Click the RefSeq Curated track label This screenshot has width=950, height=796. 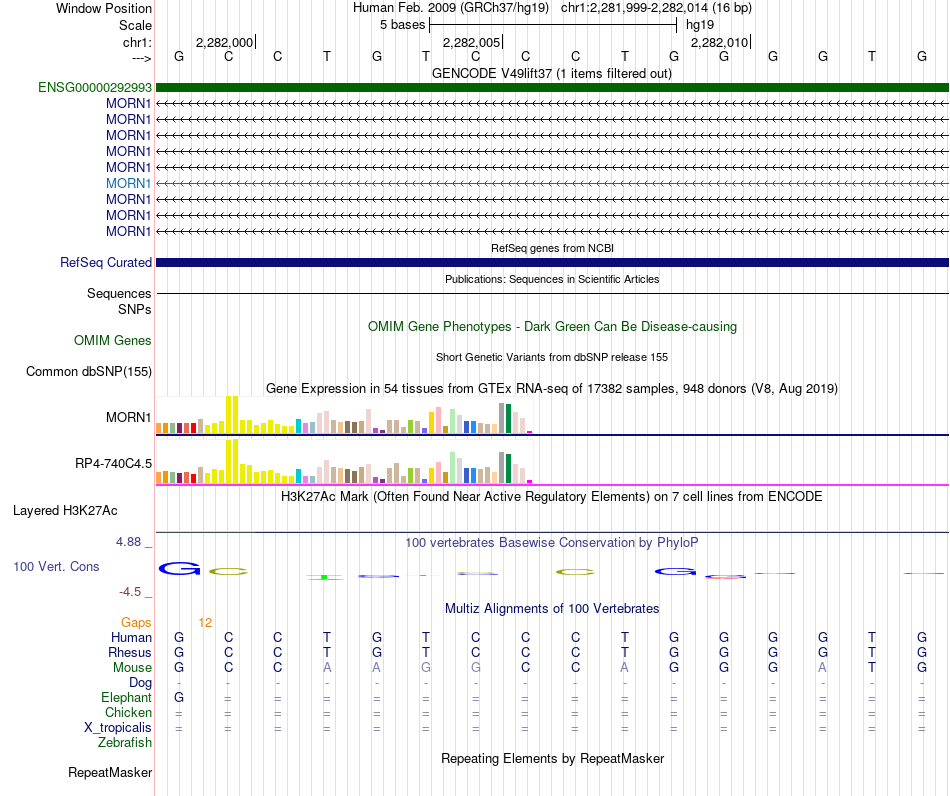coord(105,262)
